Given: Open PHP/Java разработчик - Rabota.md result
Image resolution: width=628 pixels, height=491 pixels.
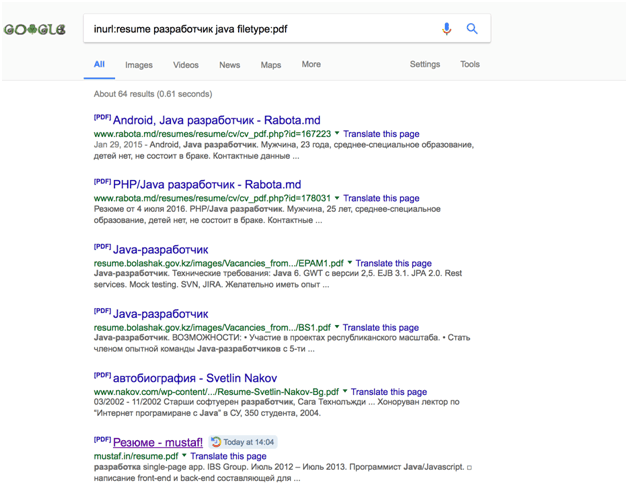Looking at the screenshot, I should pyautogui.click(x=206, y=185).
